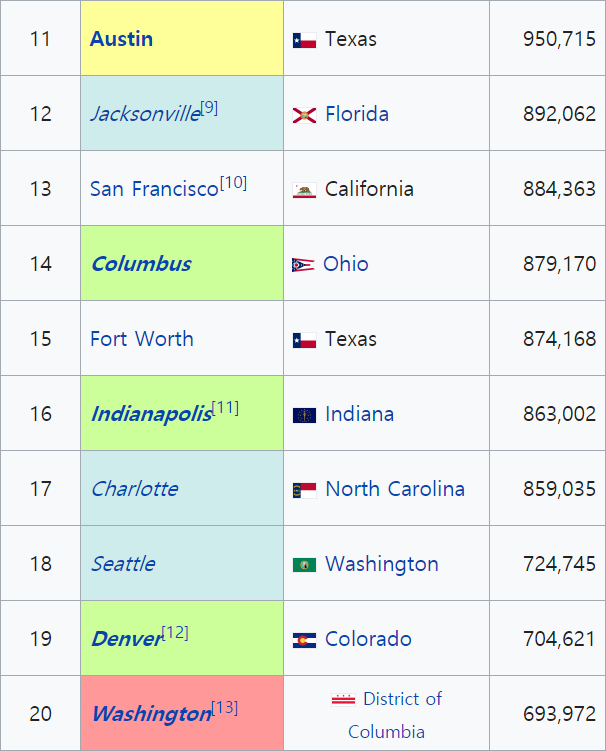Select the 693,972 population cell
Image resolution: width=606 pixels, height=751 pixels.
[x=558, y=714]
